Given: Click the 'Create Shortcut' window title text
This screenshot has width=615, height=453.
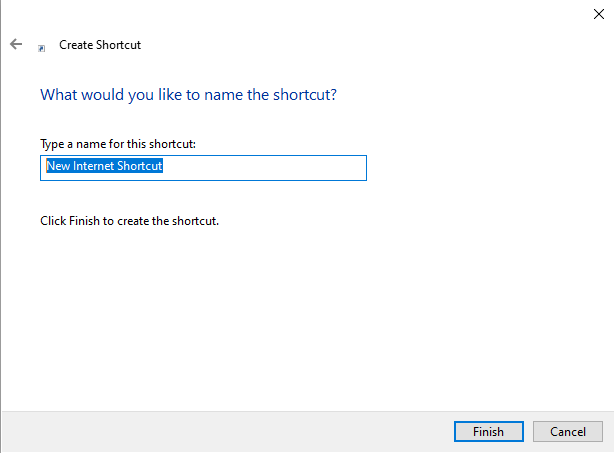Looking at the screenshot, I should point(100,45).
